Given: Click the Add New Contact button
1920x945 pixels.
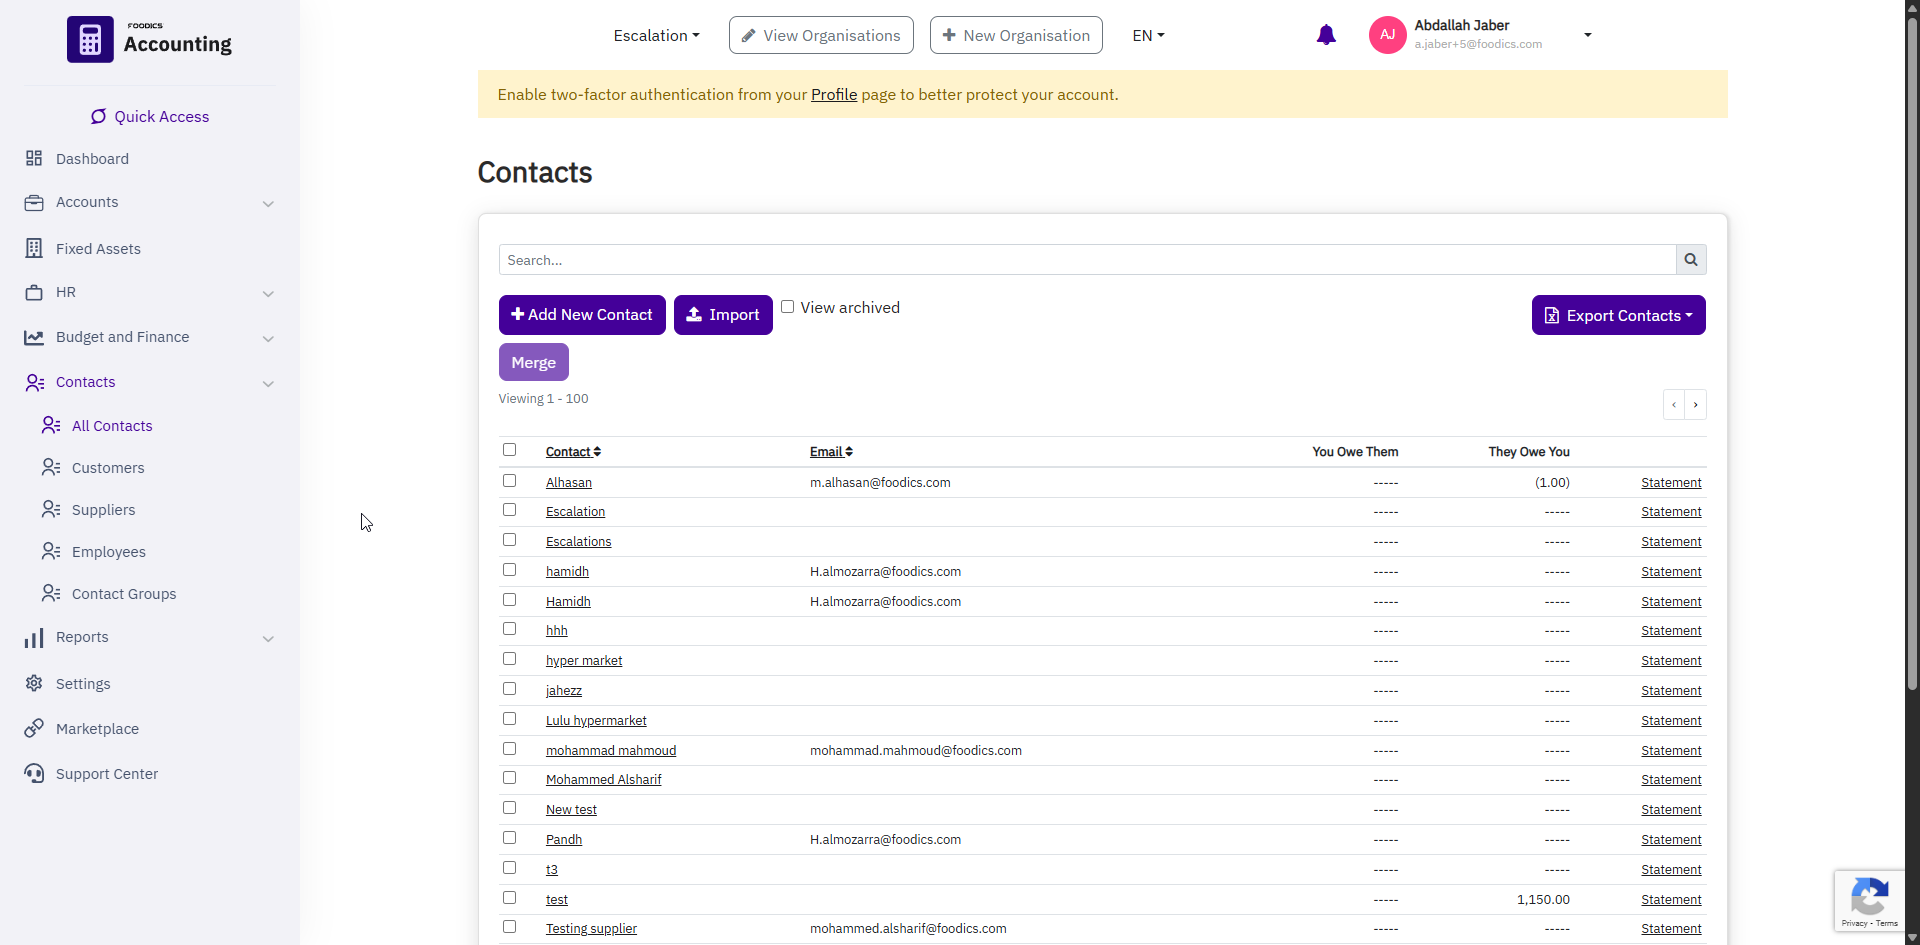Looking at the screenshot, I should coord(582,315).
